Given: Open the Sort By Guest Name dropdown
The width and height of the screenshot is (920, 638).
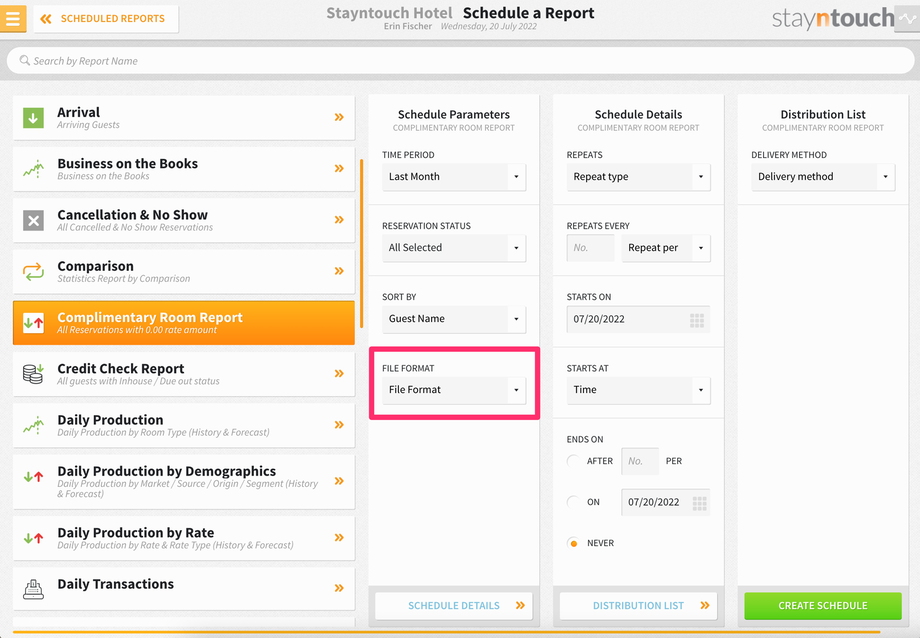Looking at the screenshot, I should (x=454, y=319).
